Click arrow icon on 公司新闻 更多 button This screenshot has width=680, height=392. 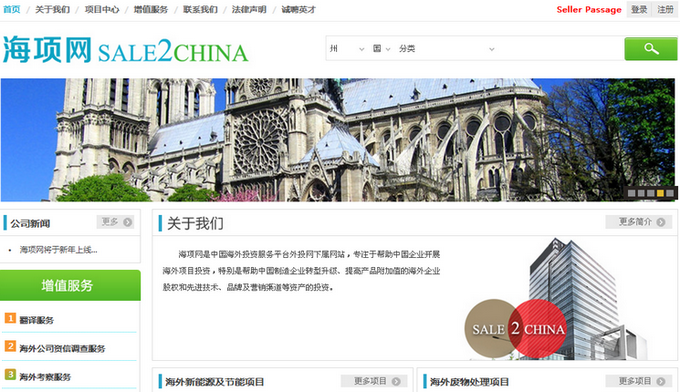click(128, 222)
